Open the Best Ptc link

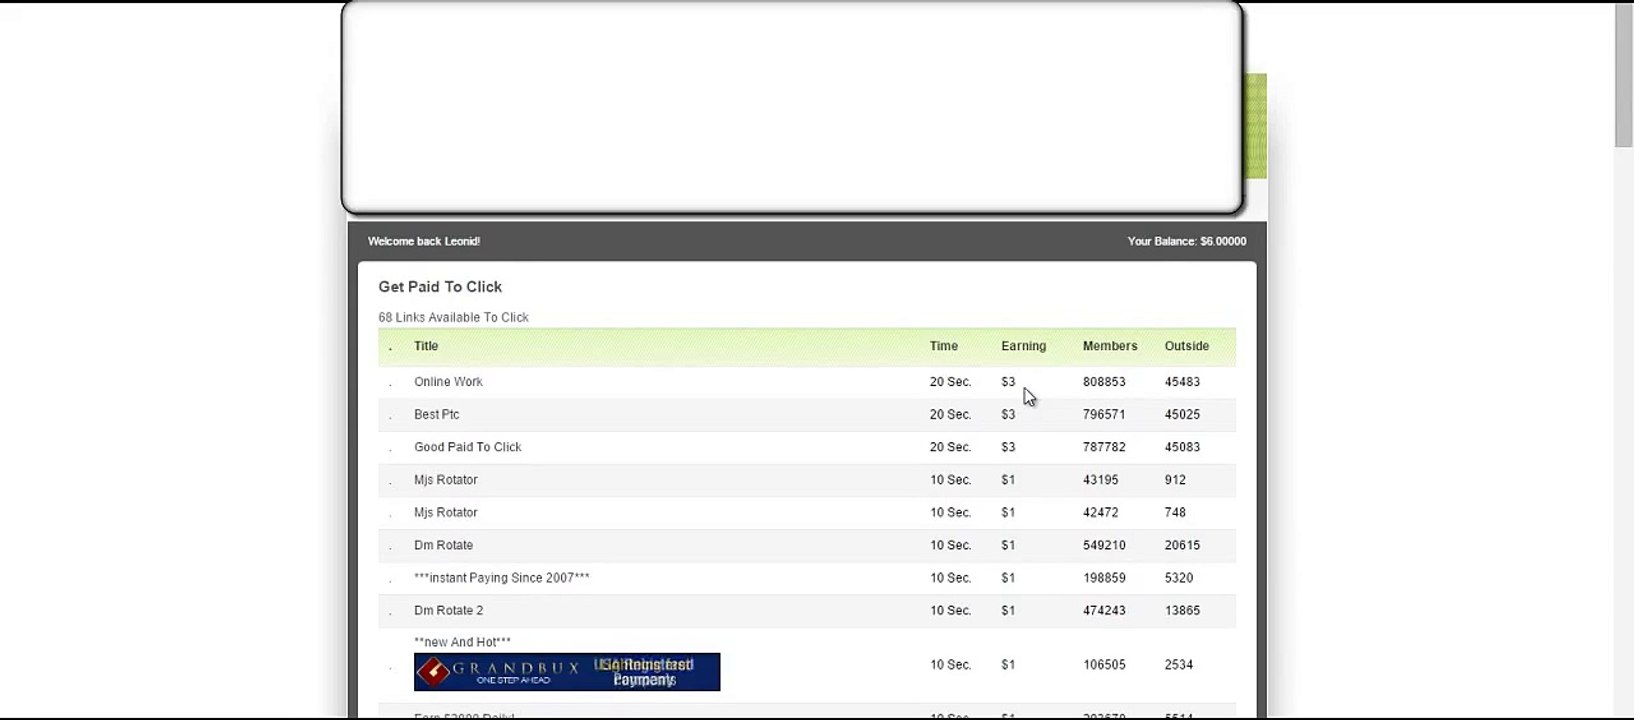[437, 414]
